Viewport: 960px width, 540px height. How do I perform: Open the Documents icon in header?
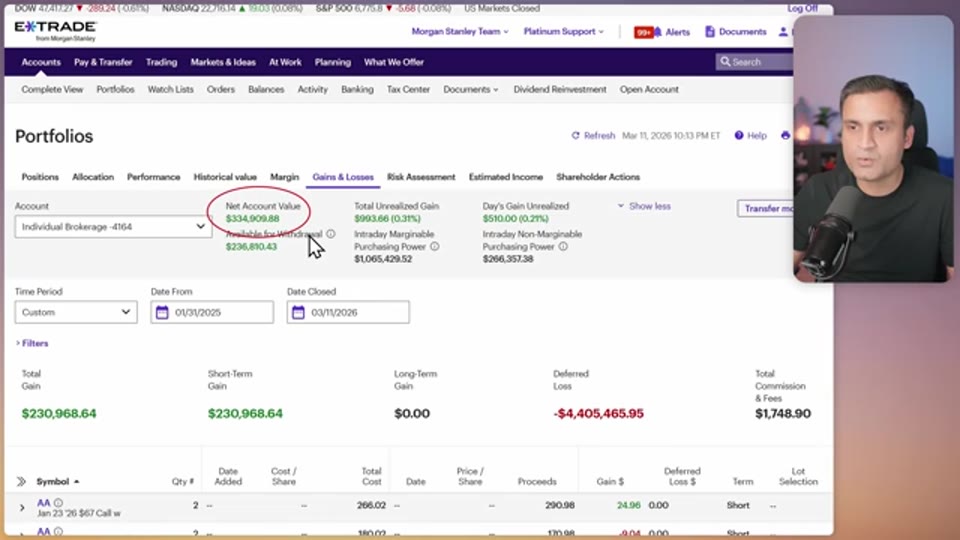click(710, 31)
